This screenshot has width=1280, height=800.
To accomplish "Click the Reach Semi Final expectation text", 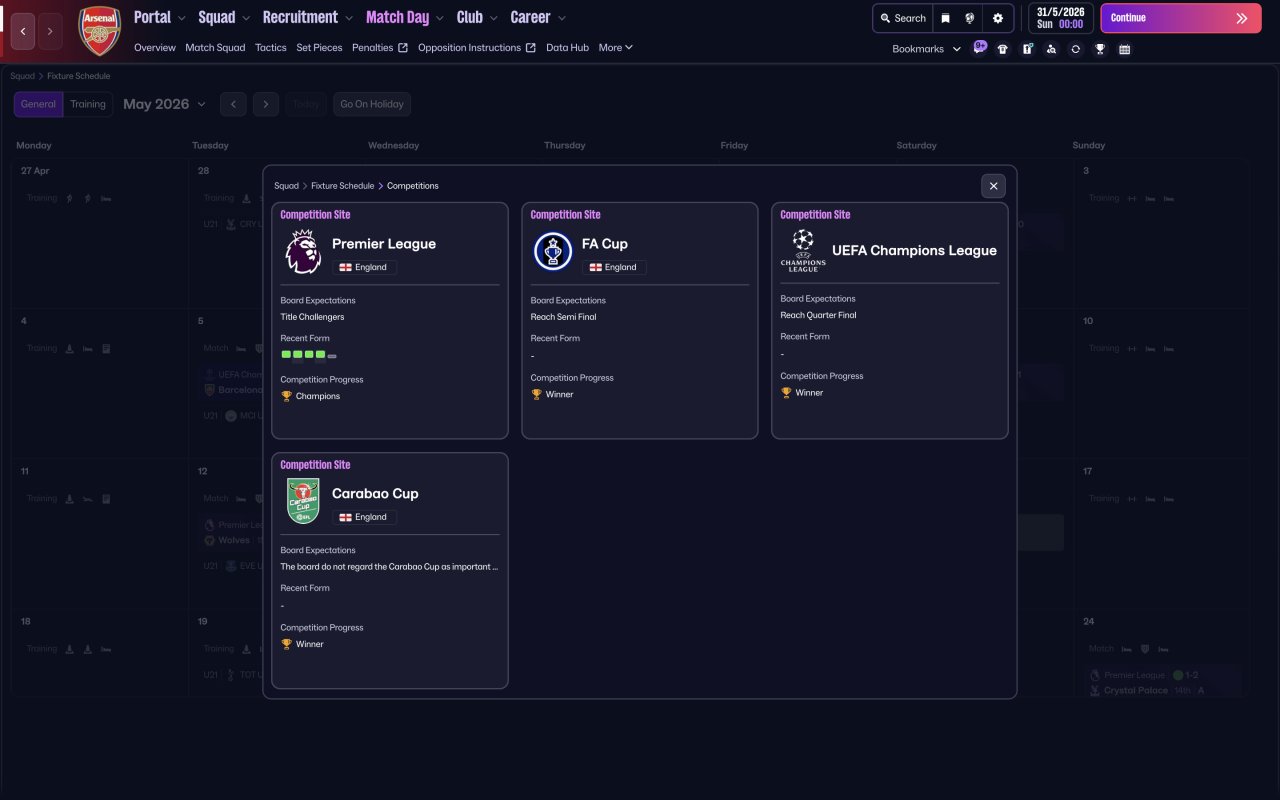I will [x=563, y=317].
